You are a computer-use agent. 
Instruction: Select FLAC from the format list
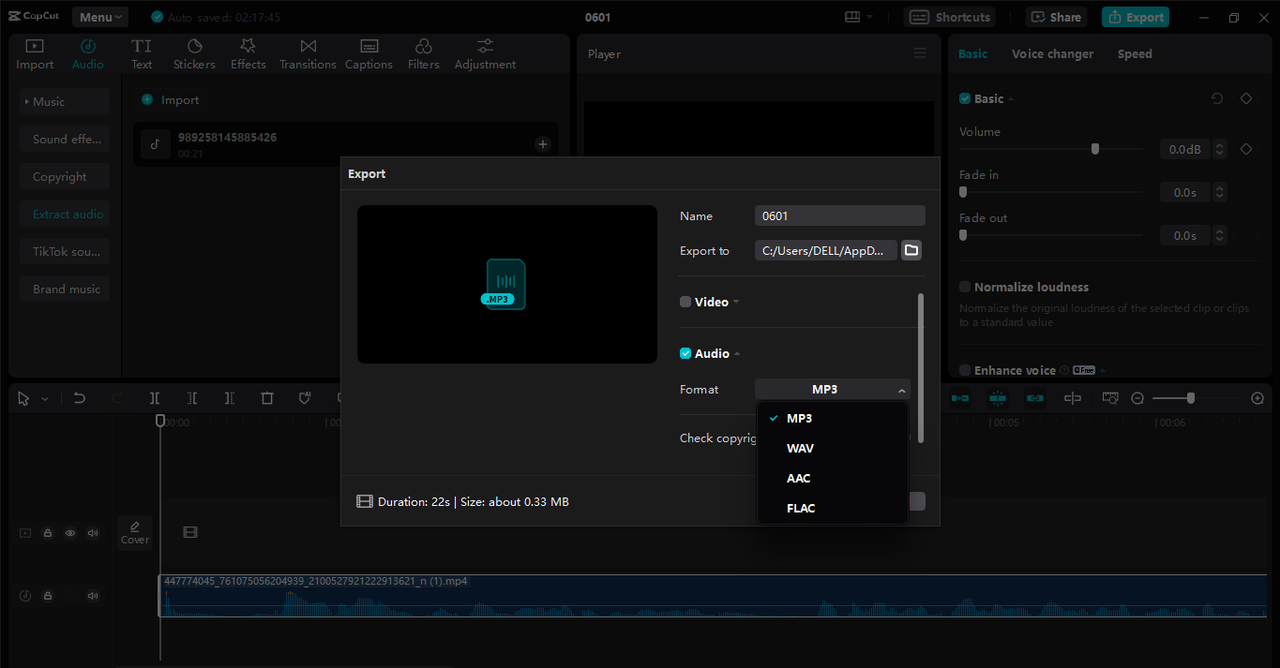point(833,508)
